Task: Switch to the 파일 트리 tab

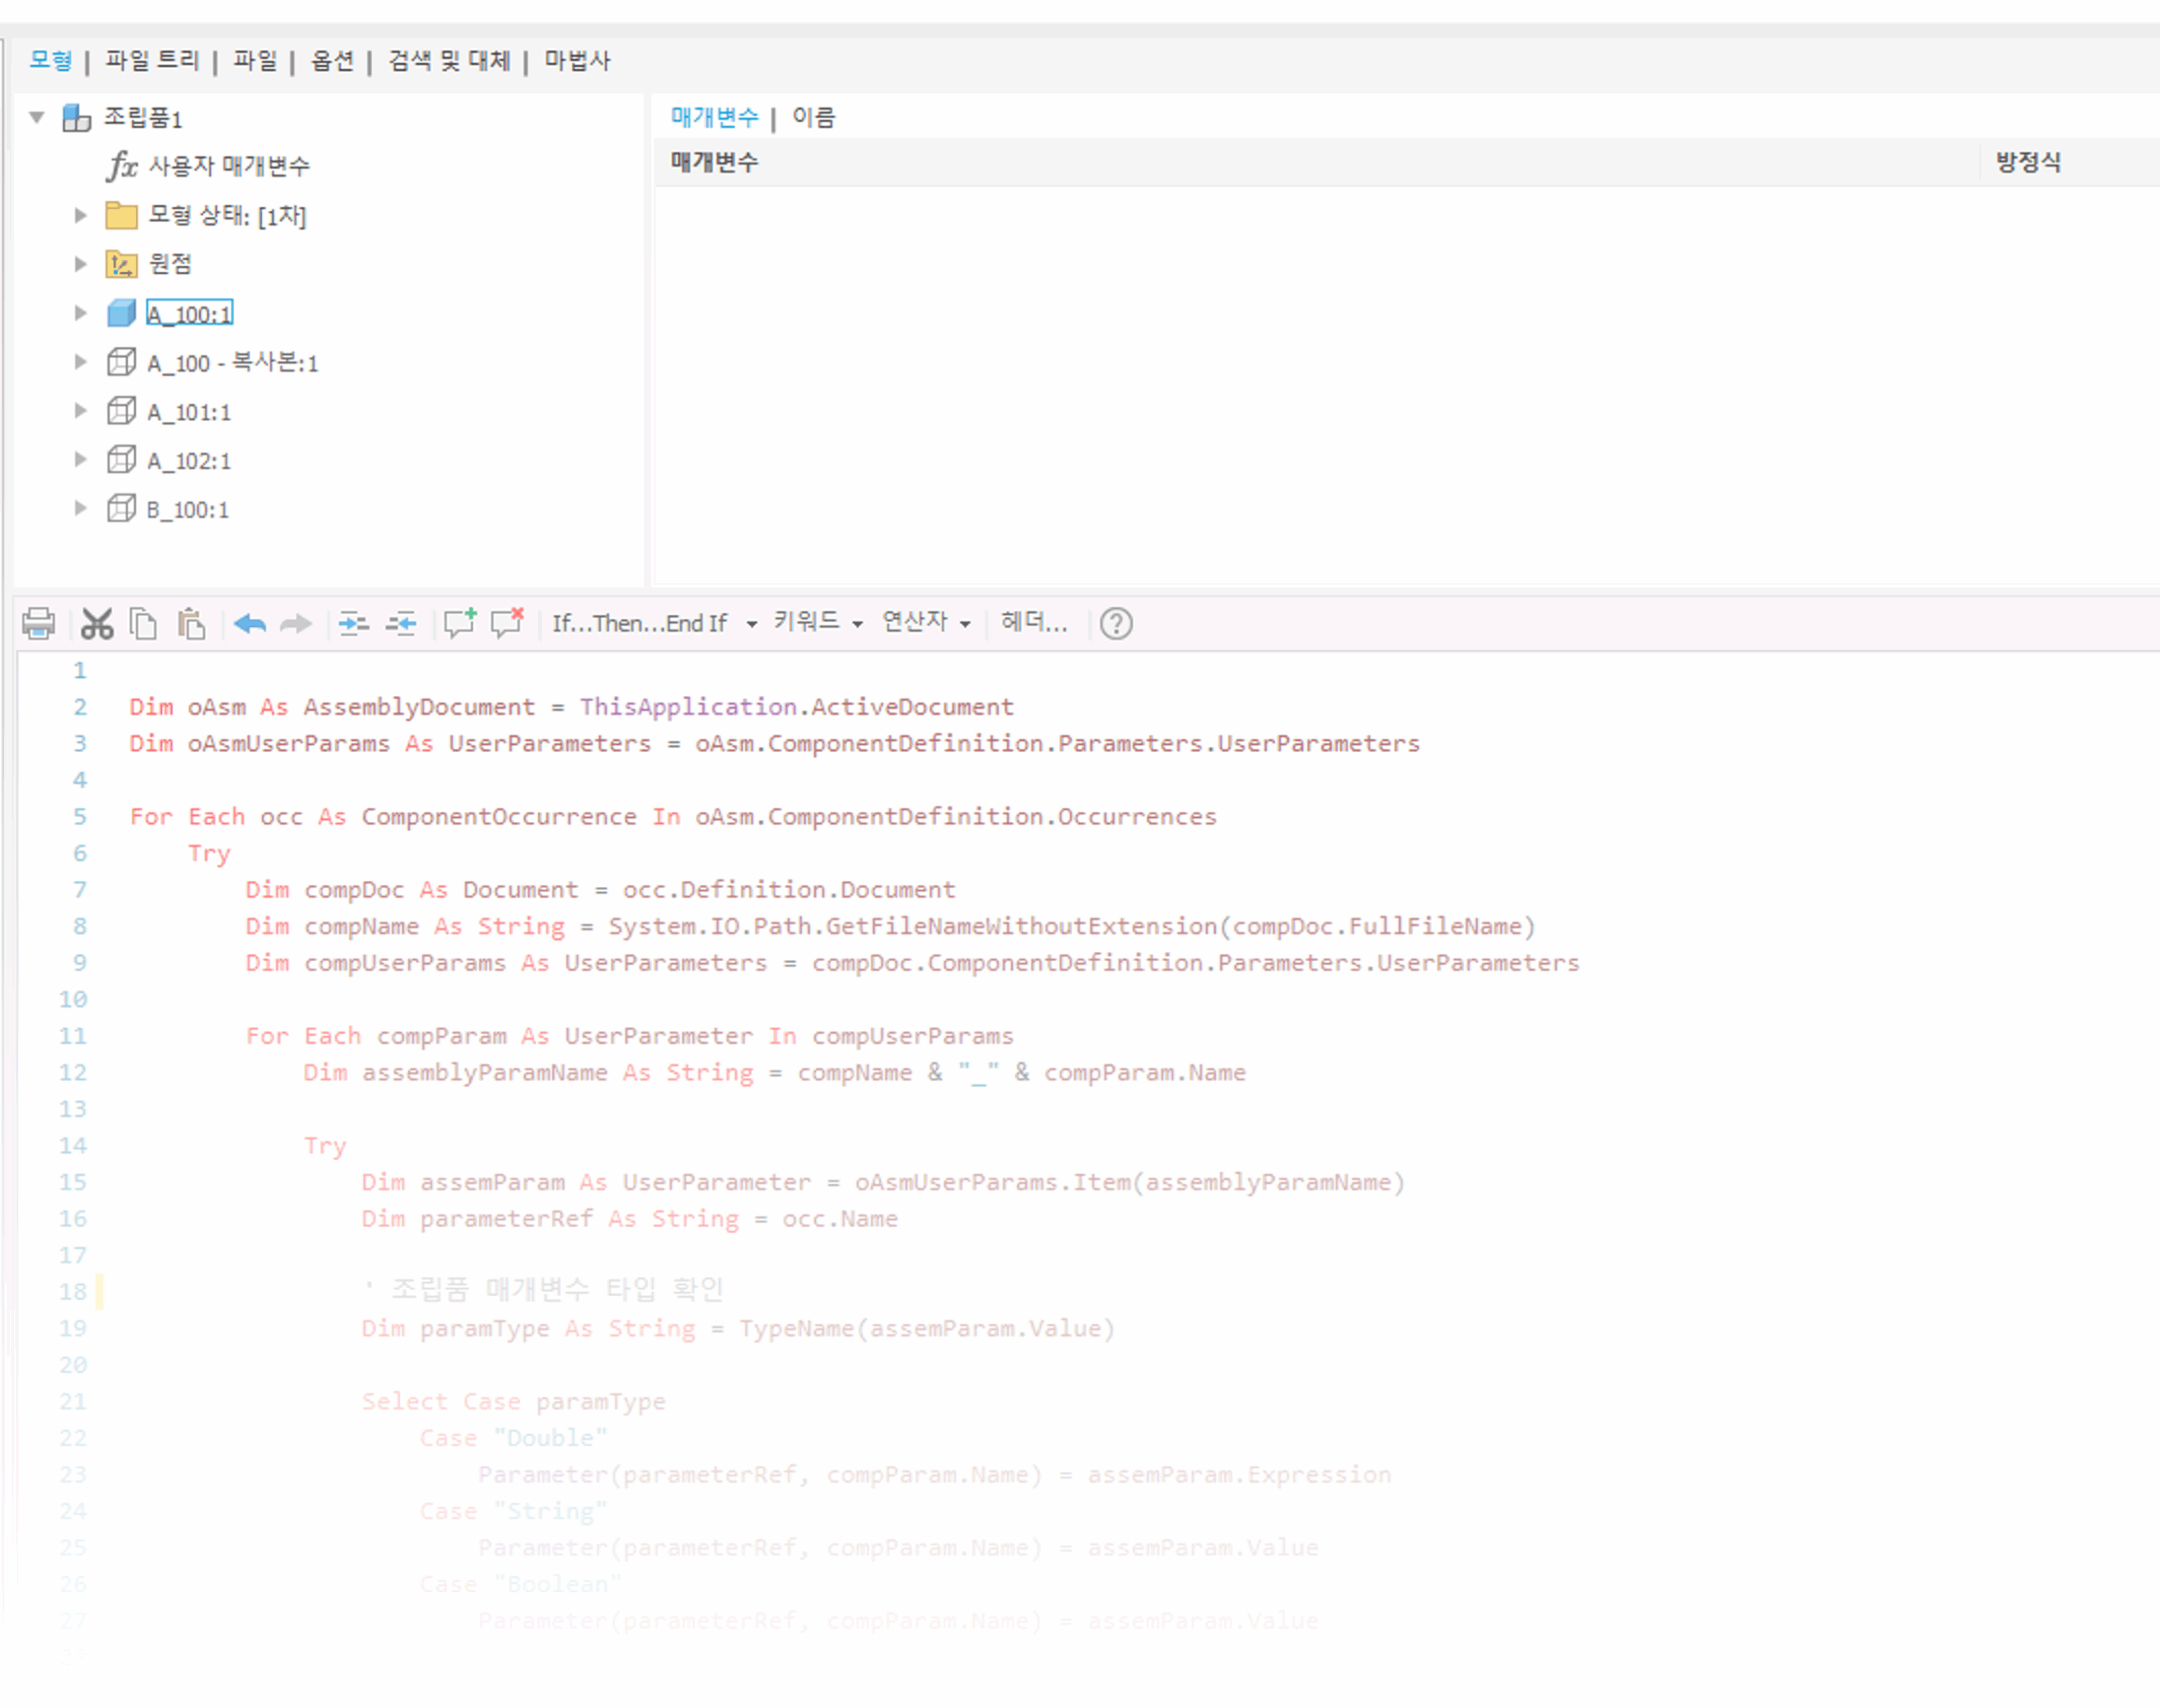Action: pos(152,61)
